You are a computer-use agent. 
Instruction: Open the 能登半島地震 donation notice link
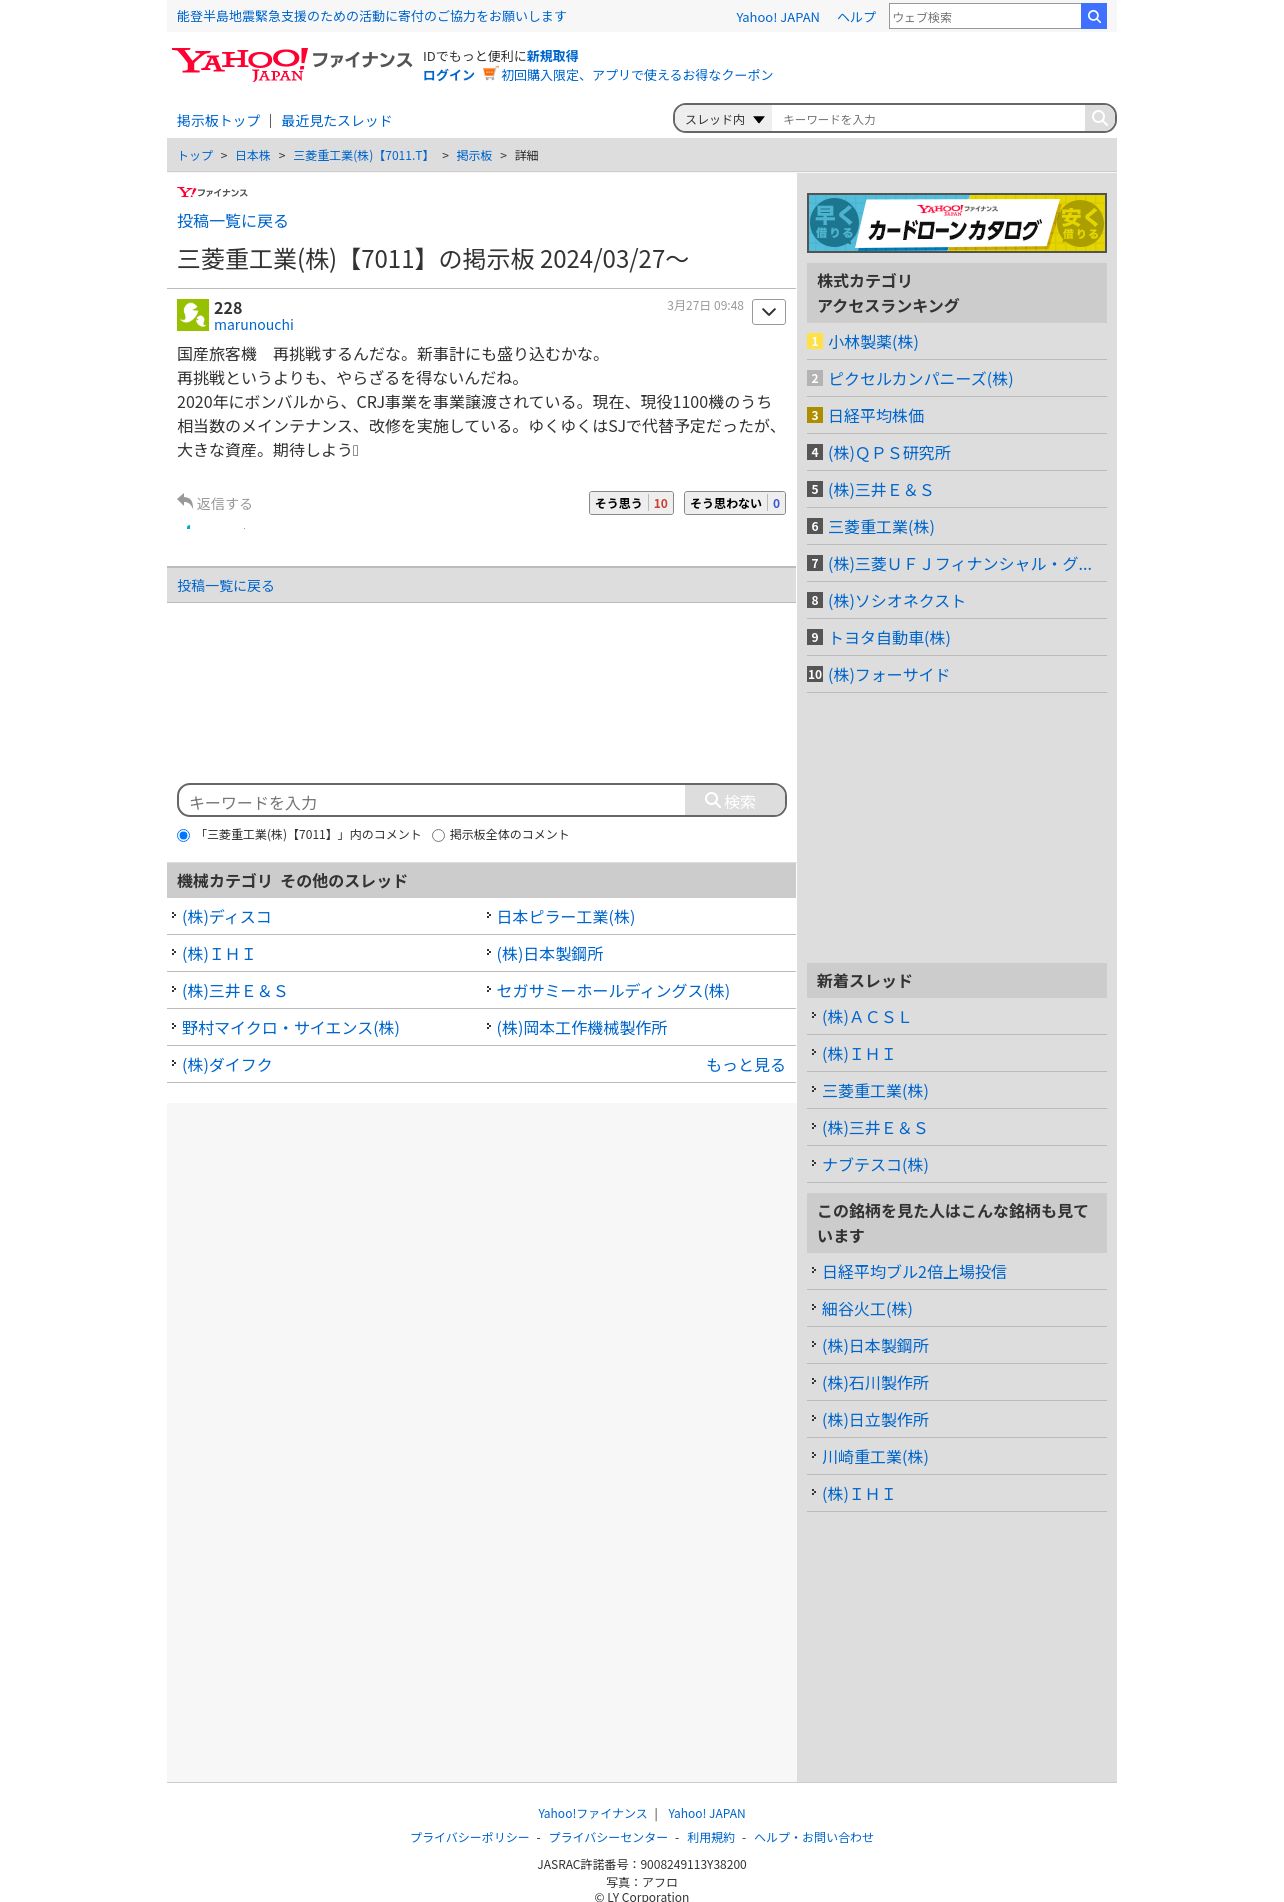pyautogui.click(x=371, y=16)
